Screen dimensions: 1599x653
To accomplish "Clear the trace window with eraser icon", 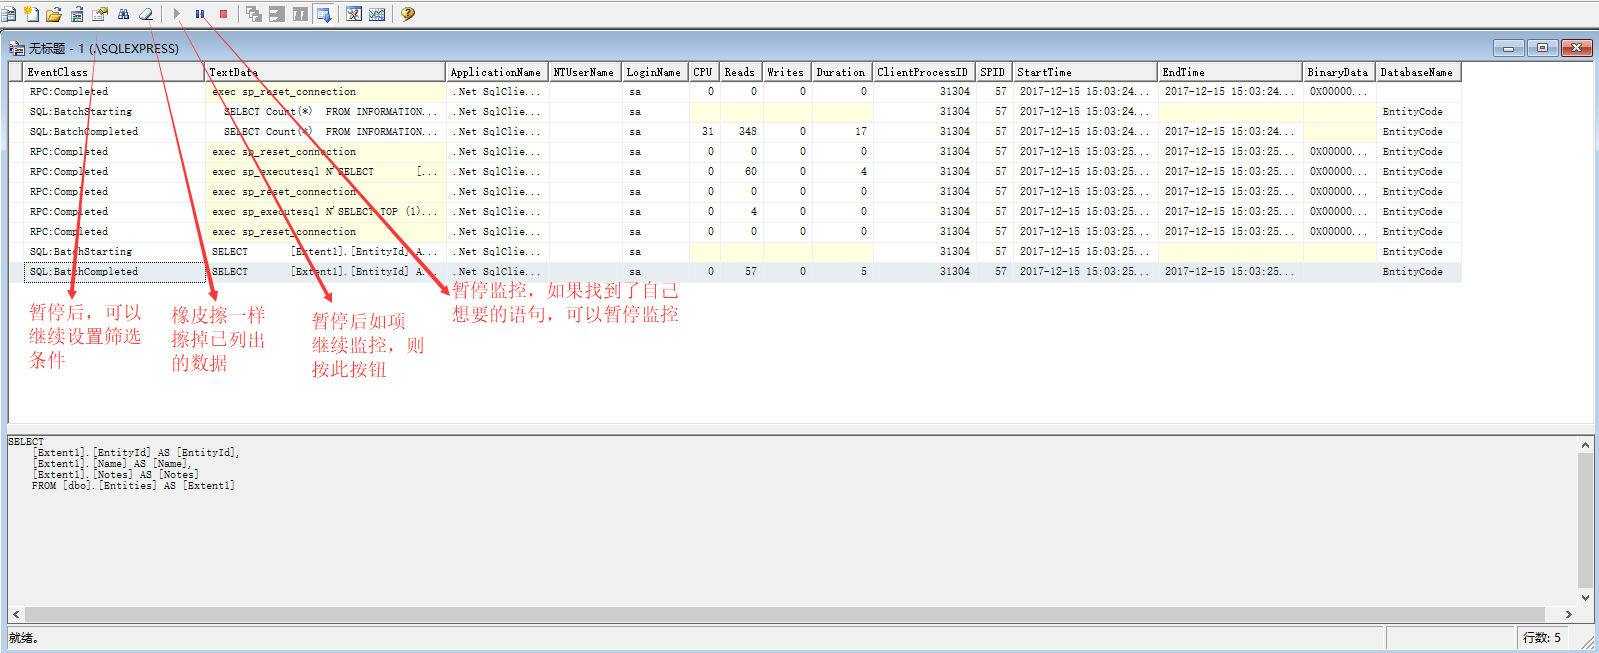I will pyautogui.click(x=146, y=14).
